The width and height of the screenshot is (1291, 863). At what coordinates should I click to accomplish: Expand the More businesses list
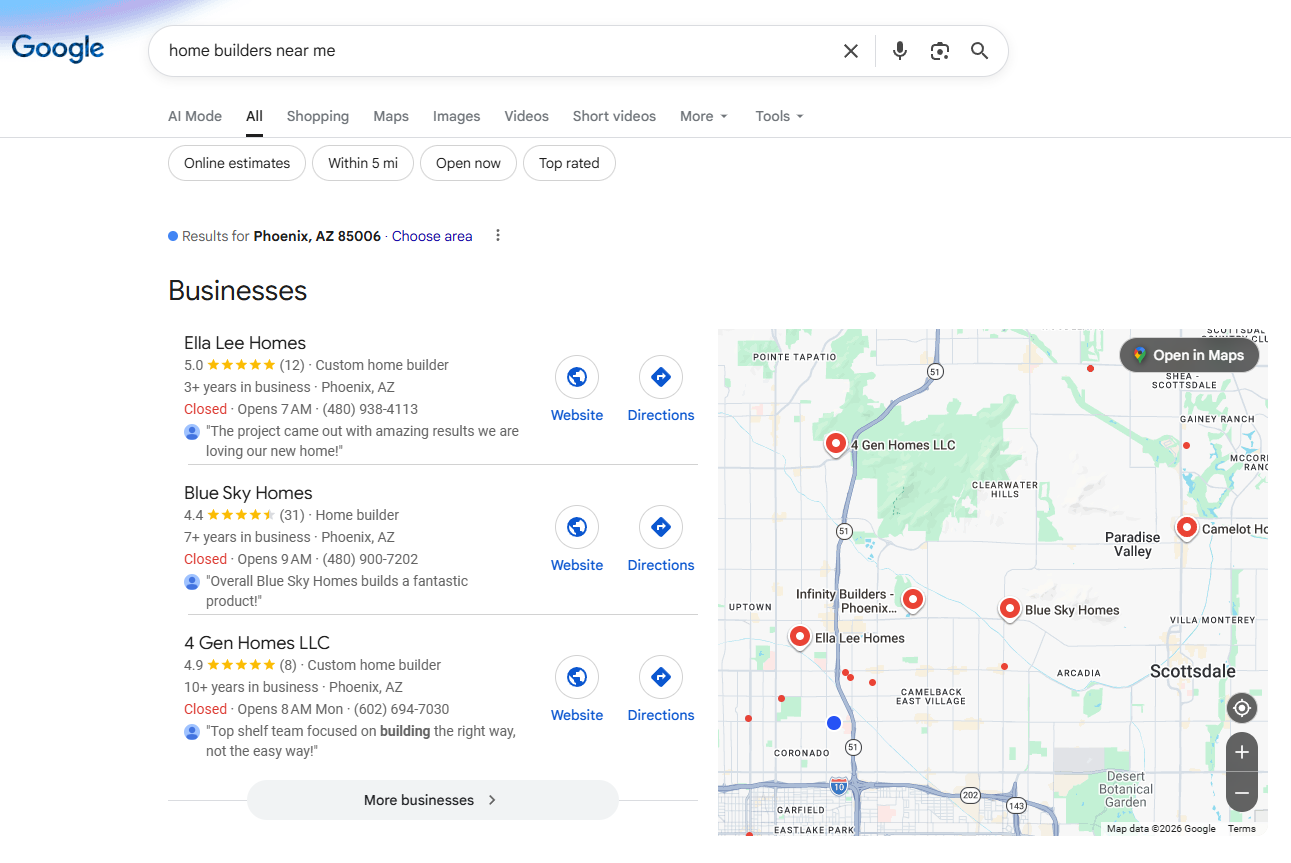pyautogui.click(x=432, y=800)
